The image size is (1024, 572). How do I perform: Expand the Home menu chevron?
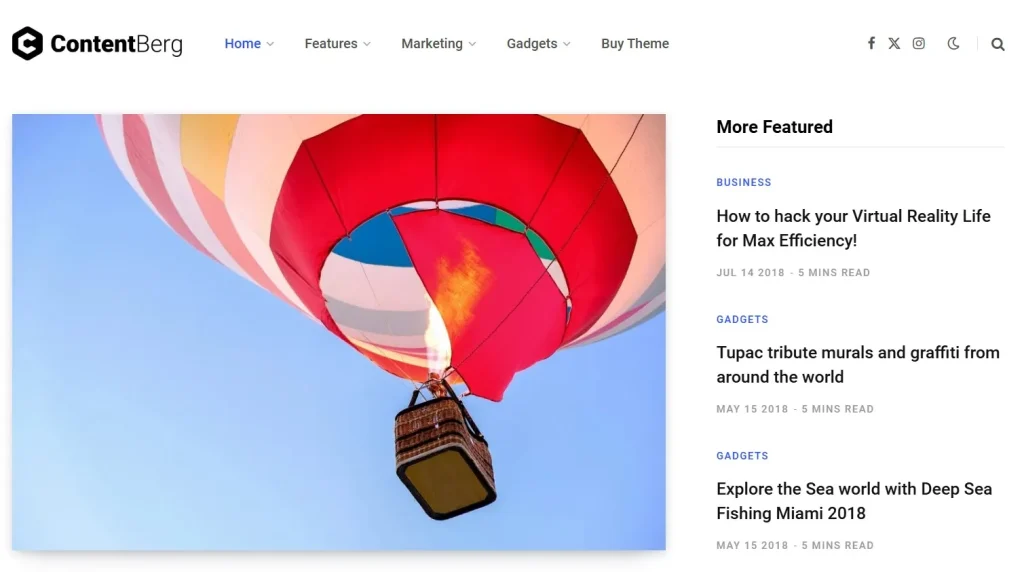pyautogui.click(x=270, y=44)
